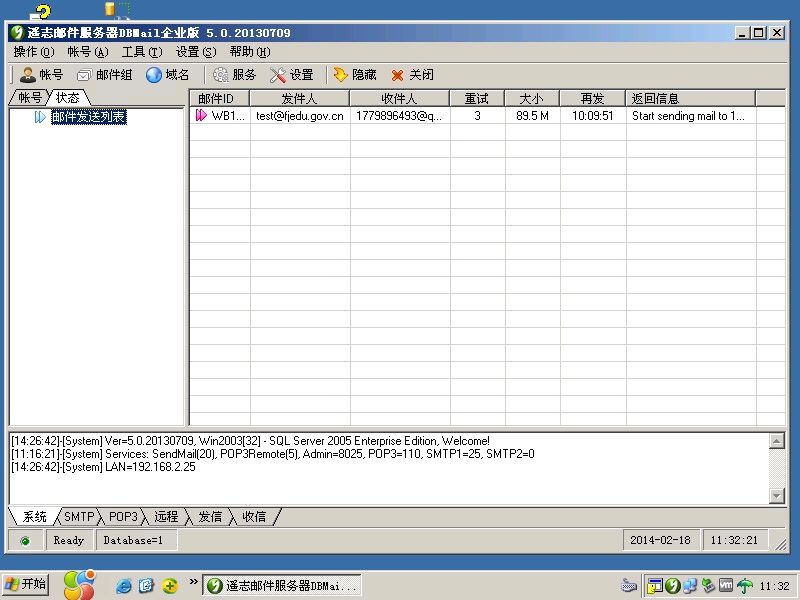Switch to the 收信 log tab
Screen dimensions: 800x600
254,517
